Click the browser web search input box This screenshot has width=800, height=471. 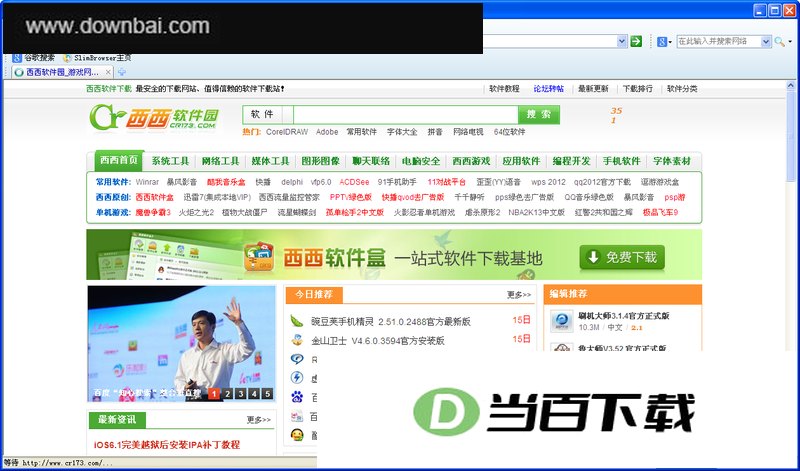(718, 42)
